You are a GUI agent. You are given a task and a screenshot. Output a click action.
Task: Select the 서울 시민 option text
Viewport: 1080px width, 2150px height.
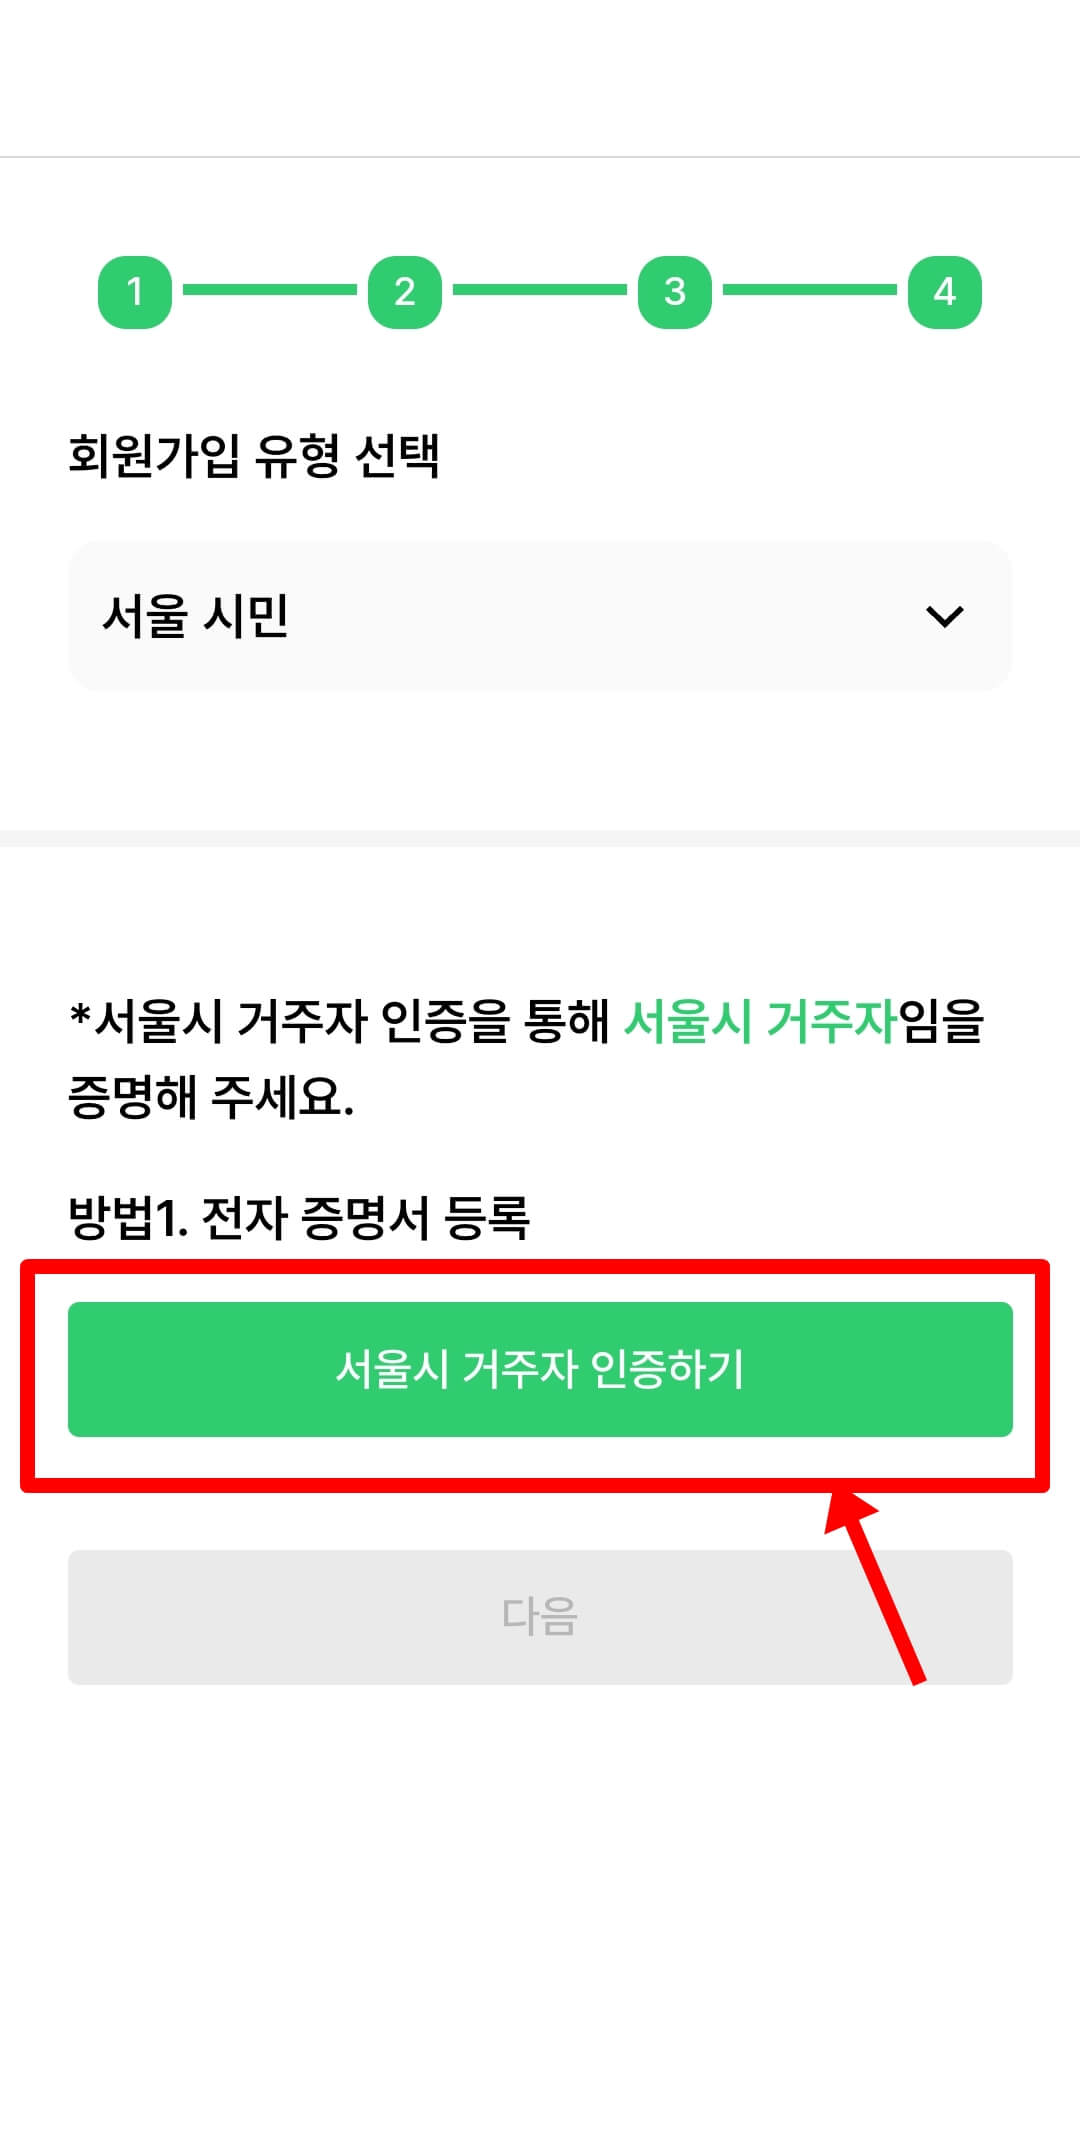(196, 616)
